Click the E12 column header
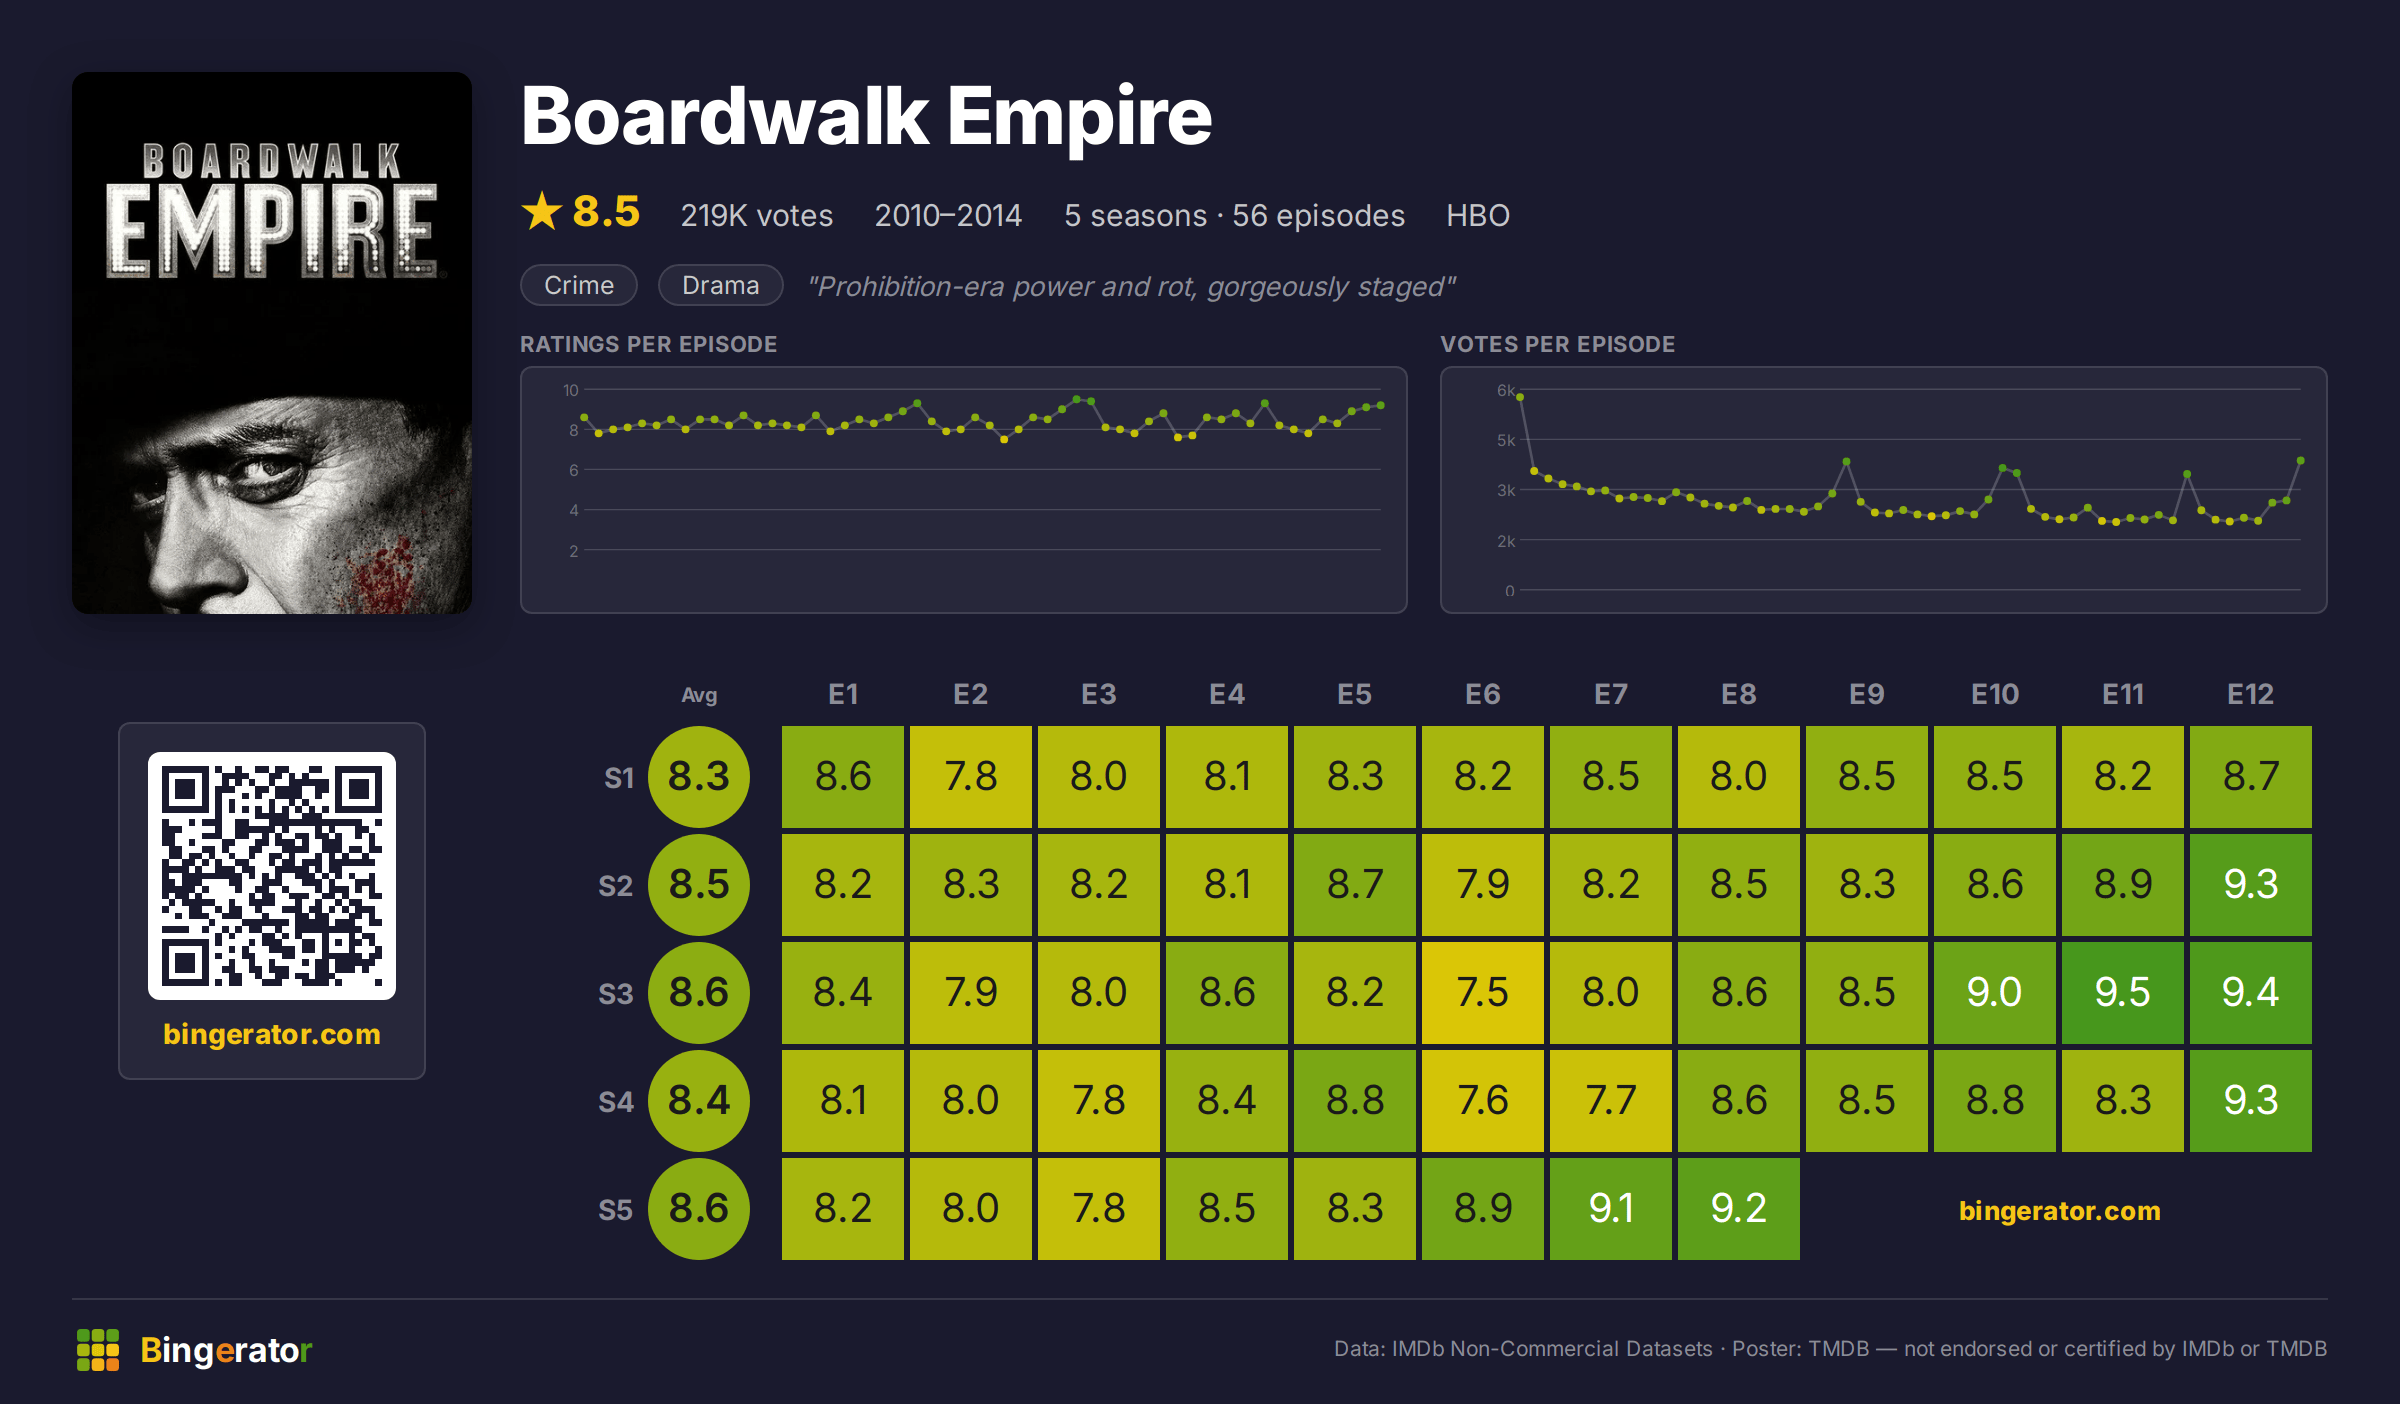Screen dimensions: 2400x1404 [2250, 694]
